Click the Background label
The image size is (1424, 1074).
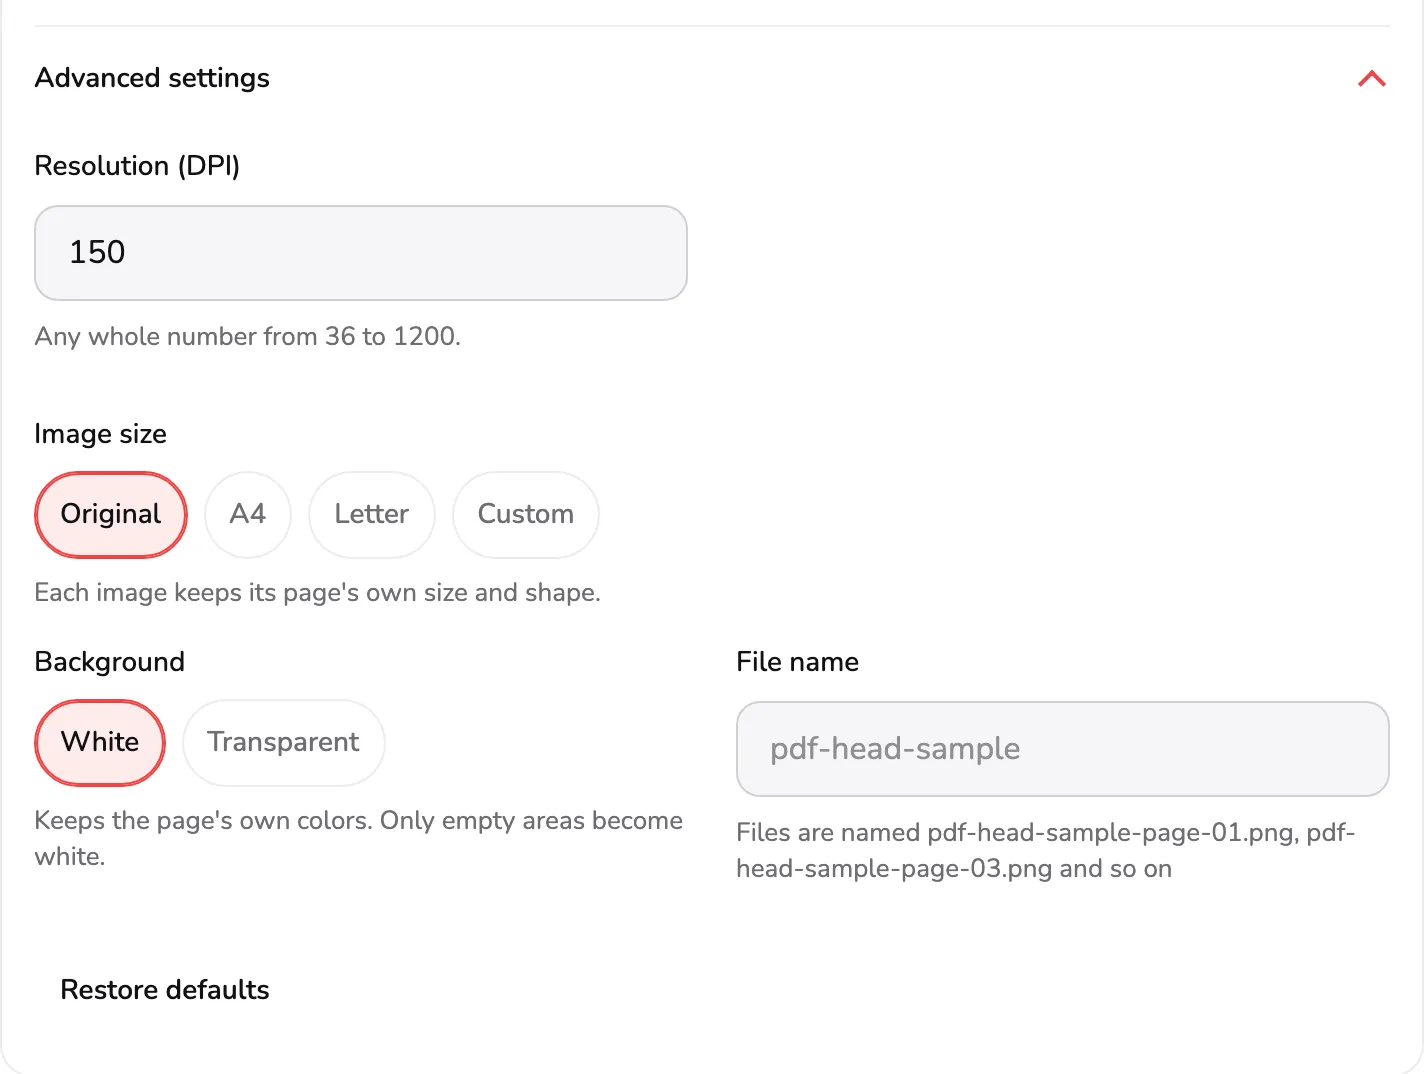[x=110, y=662]
